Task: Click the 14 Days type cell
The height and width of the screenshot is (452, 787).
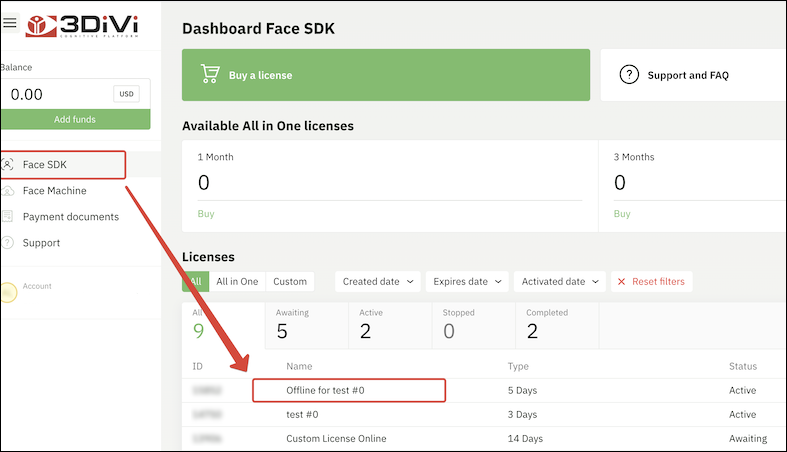Action: pyautogui.click(x=525, y=438)
